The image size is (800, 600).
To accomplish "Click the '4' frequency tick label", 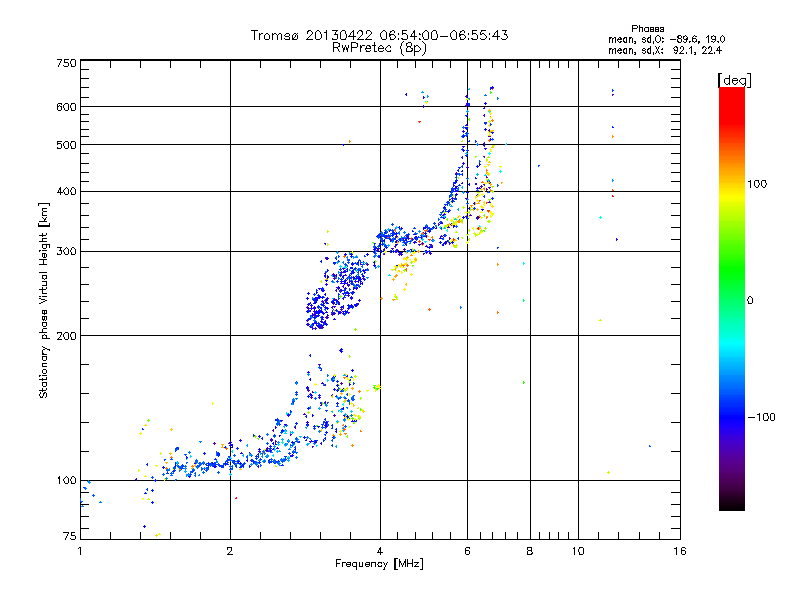I will click(x=380, y=551).
